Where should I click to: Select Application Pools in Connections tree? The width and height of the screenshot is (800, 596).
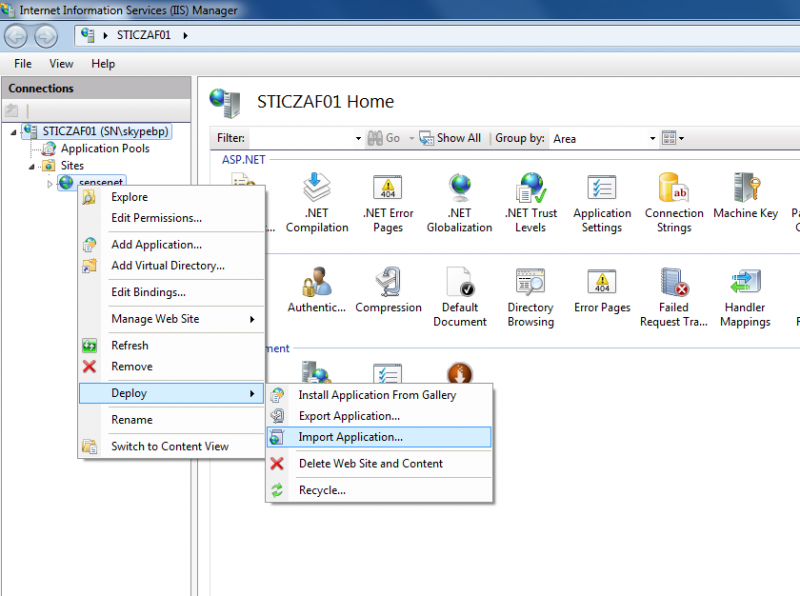105,148
